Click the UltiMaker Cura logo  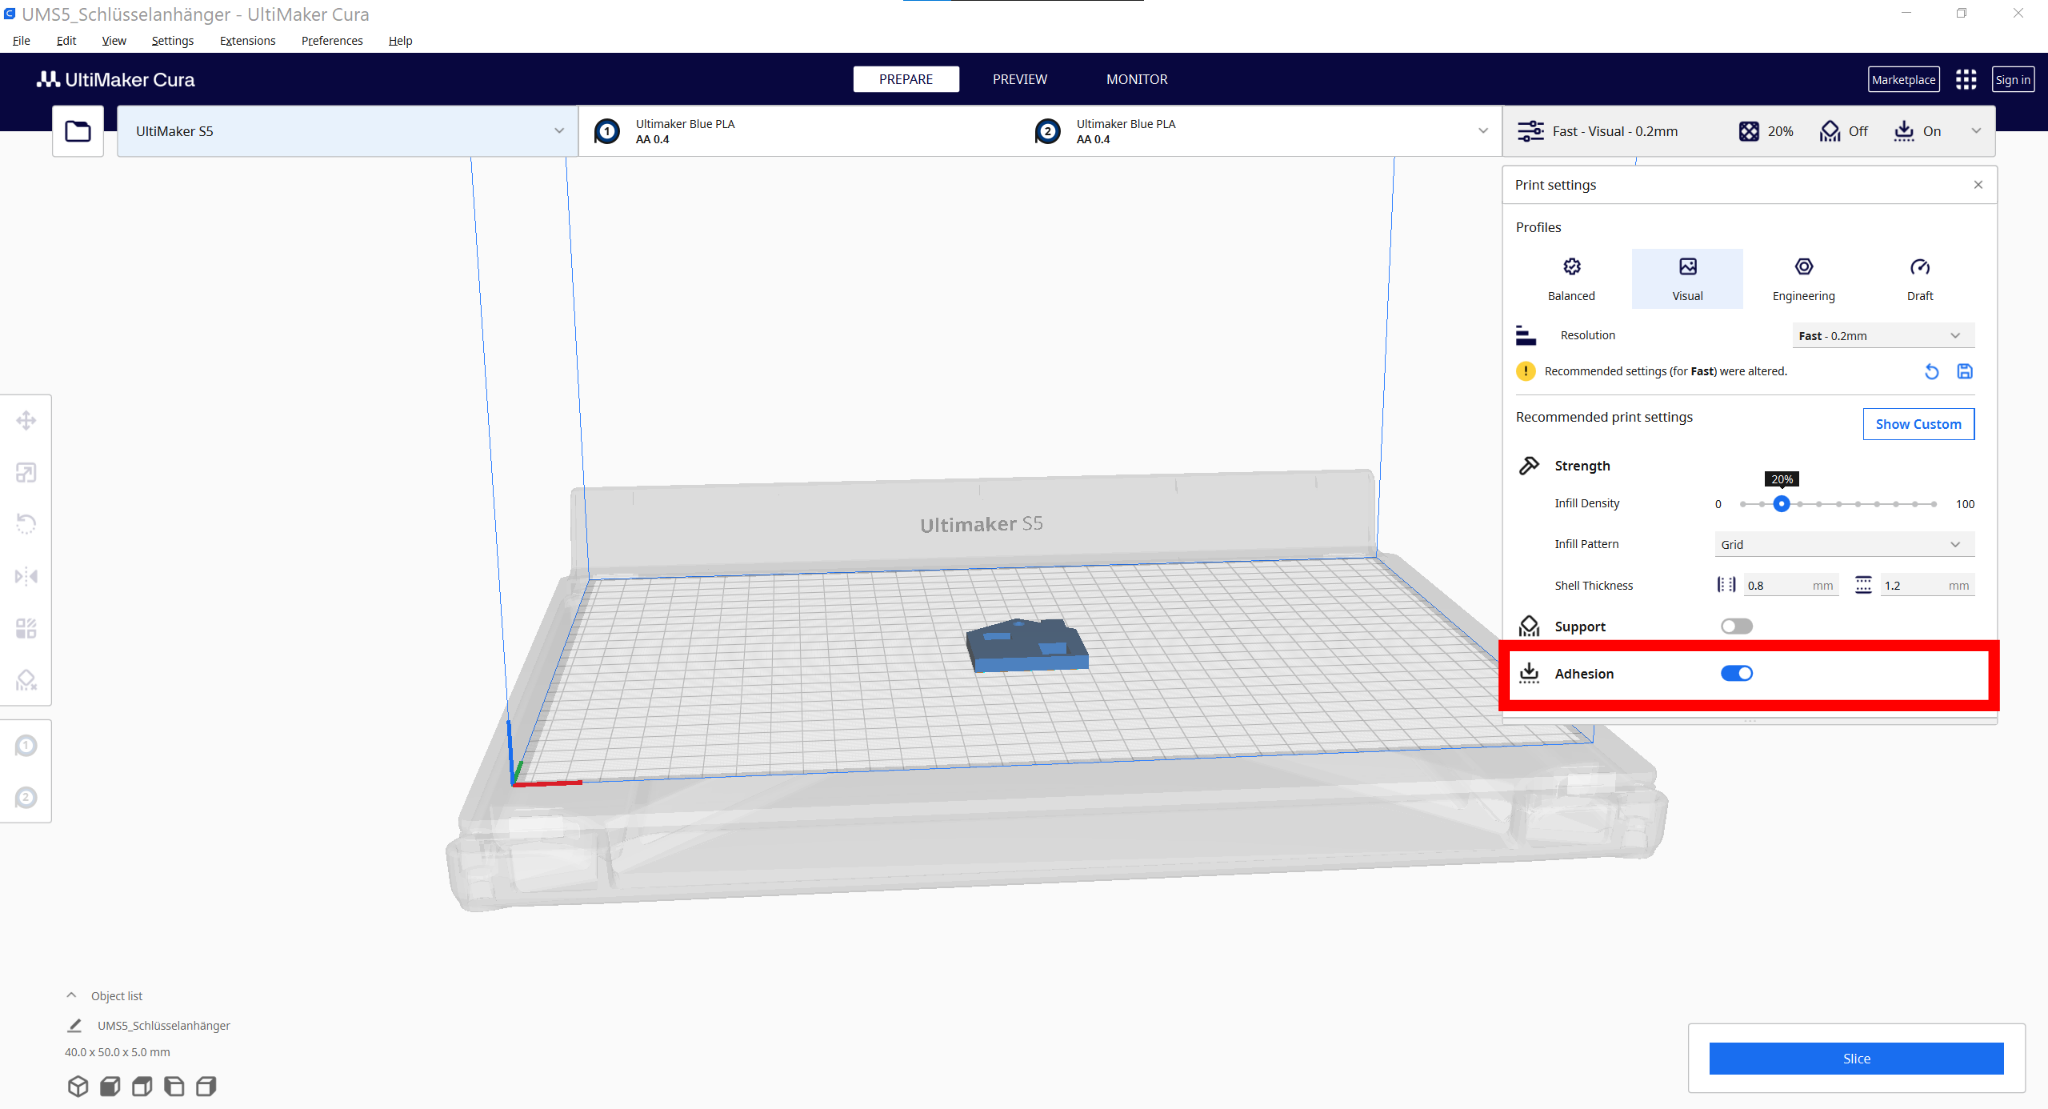click(x=116, y=80)
